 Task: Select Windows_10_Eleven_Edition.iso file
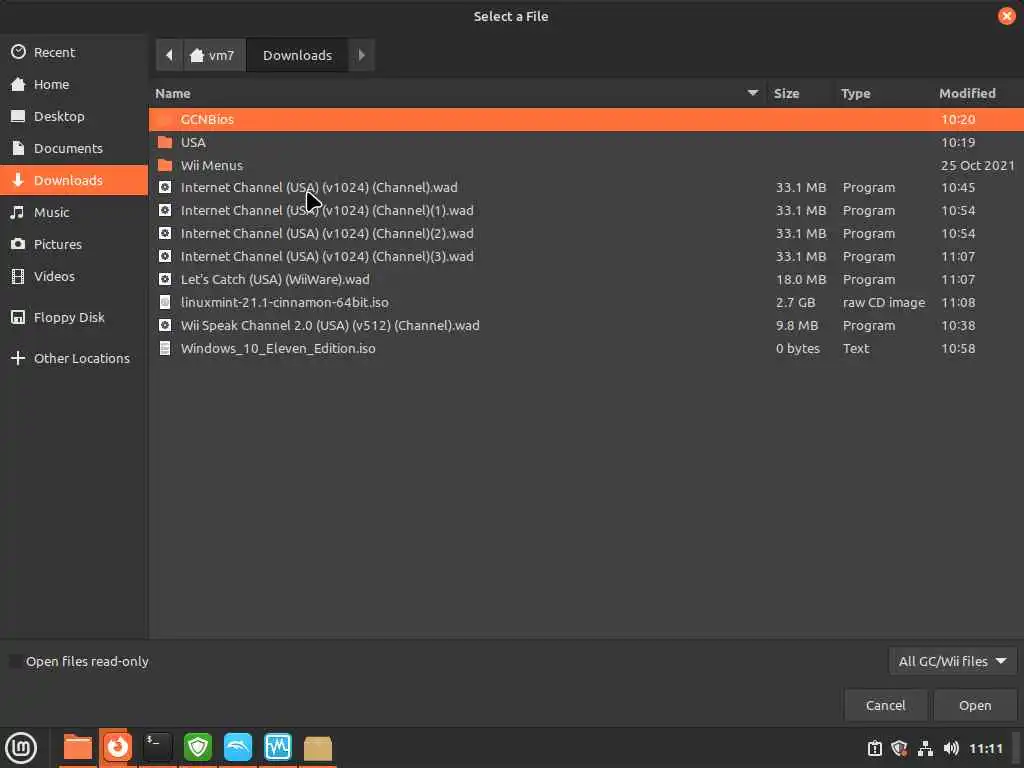(x=586, y=348)
